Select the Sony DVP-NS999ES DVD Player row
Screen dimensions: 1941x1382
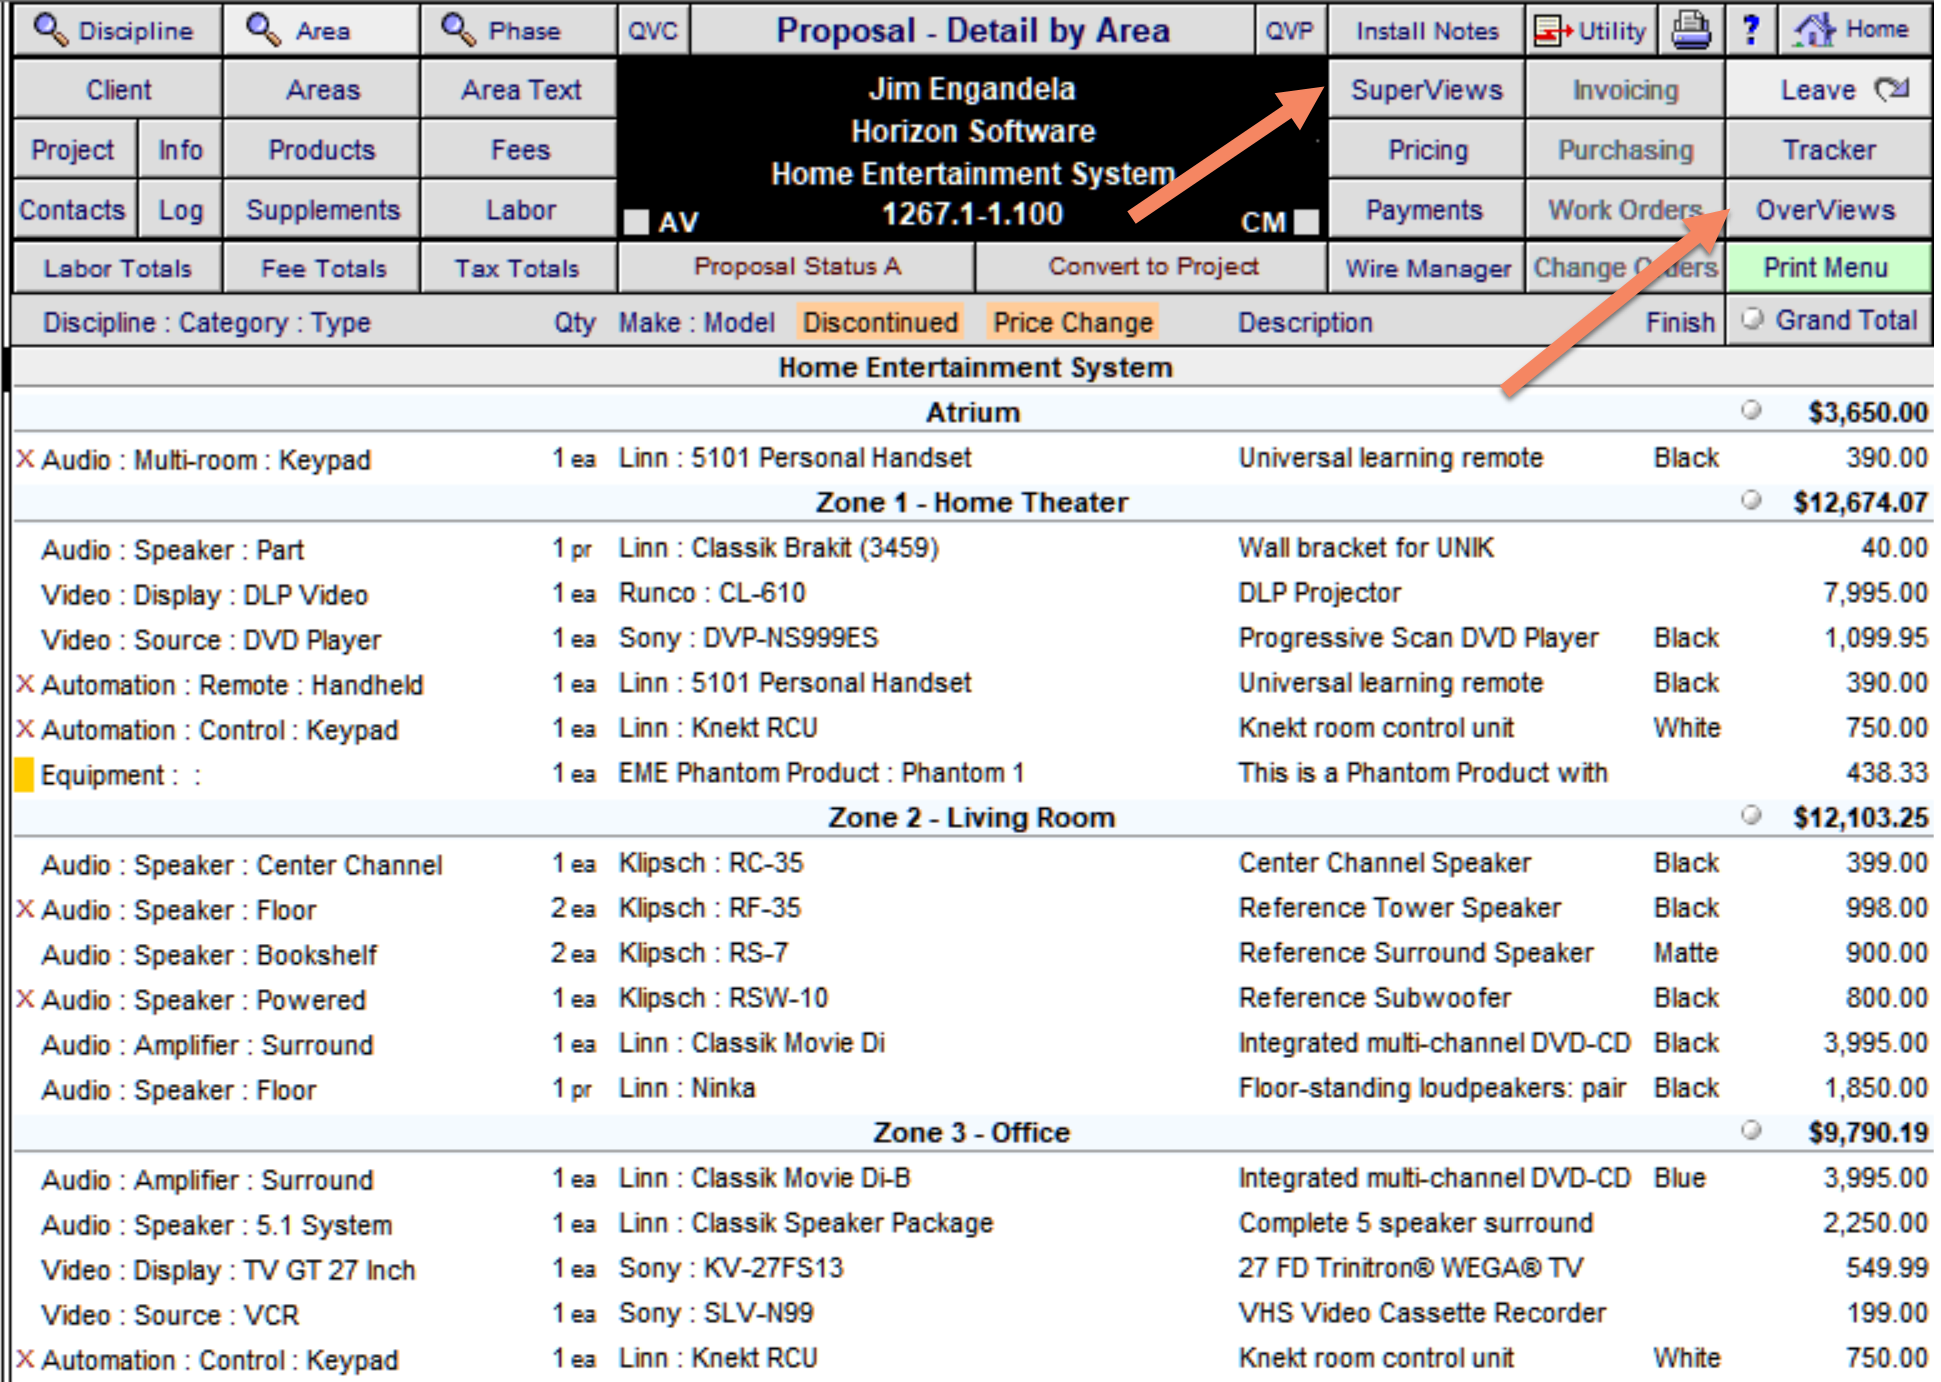click(x=972, y=638)
